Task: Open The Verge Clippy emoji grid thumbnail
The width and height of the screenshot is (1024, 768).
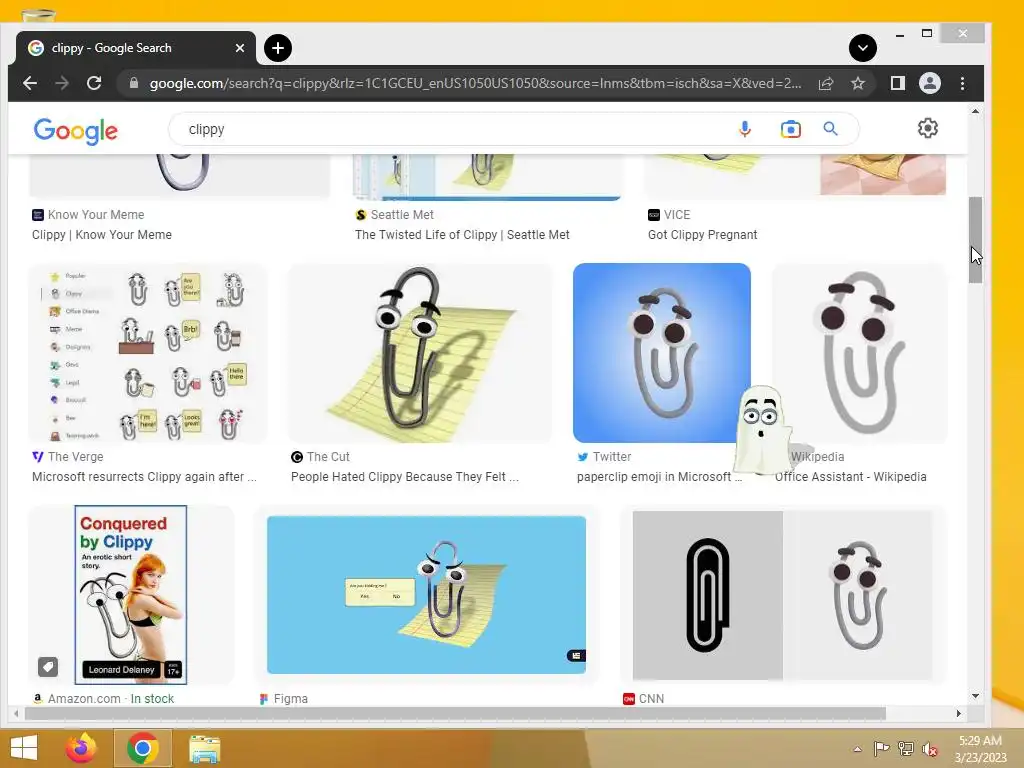Action: (148, 353)
